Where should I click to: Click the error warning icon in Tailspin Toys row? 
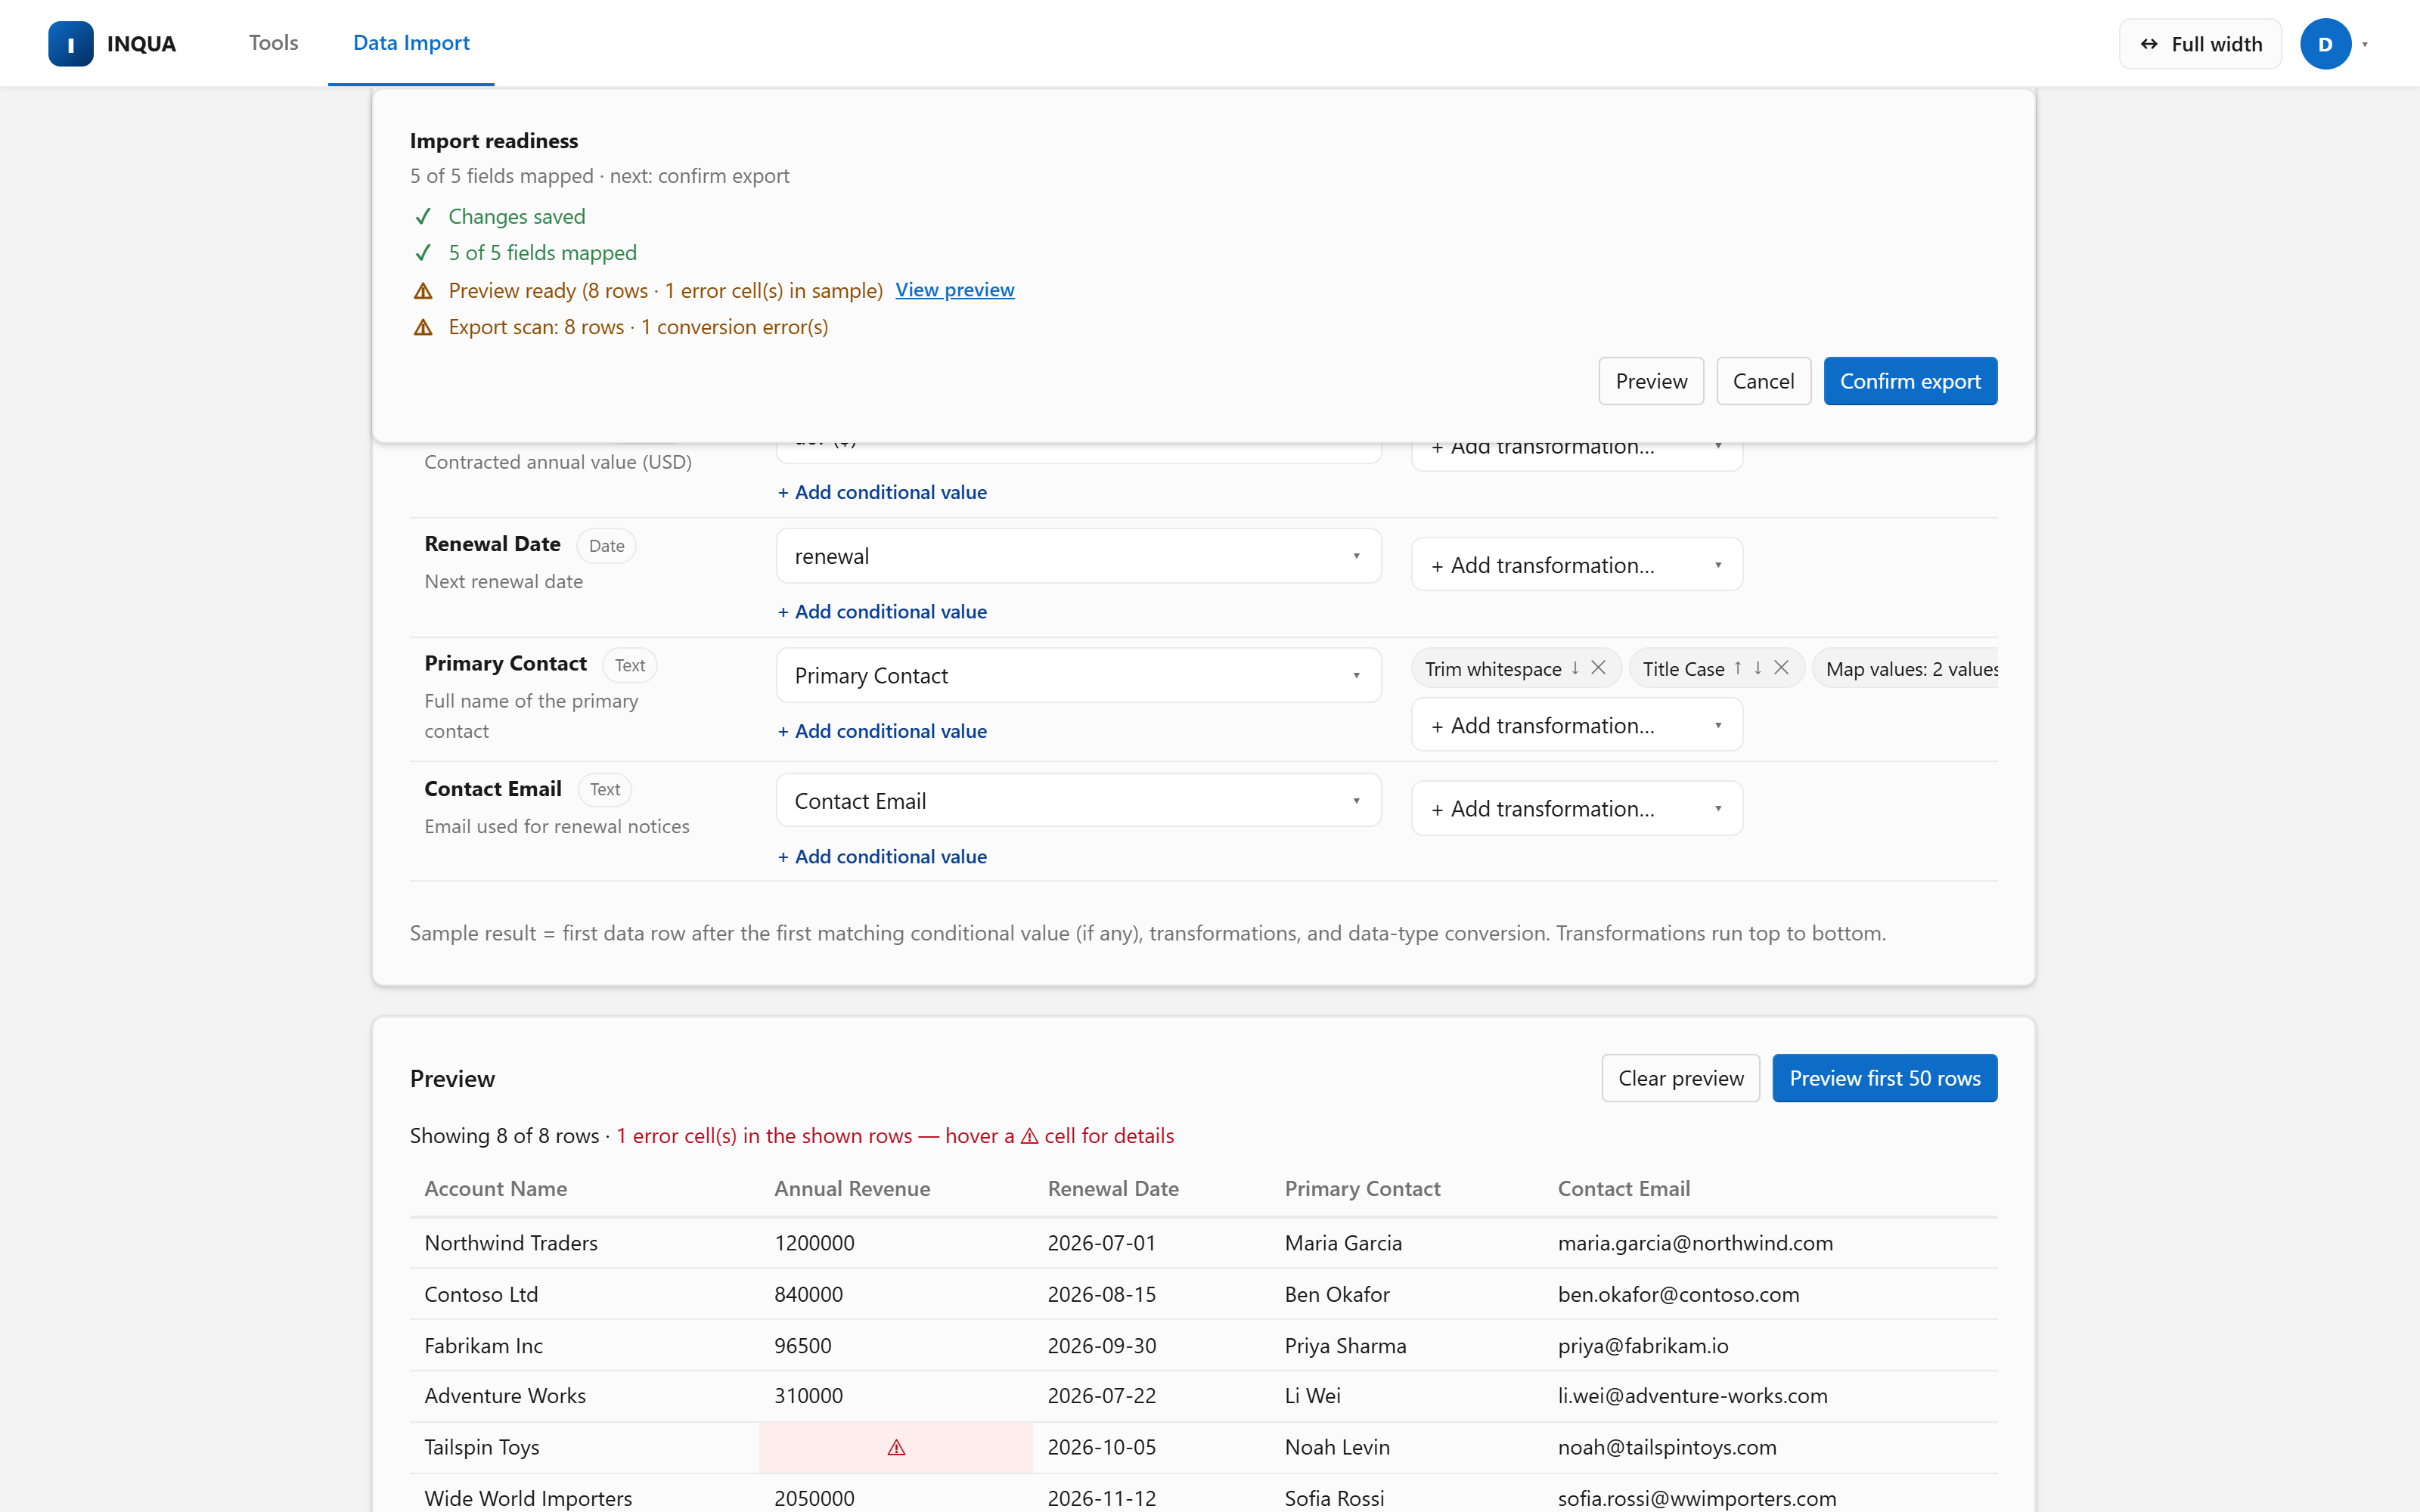coord(896,1447)
